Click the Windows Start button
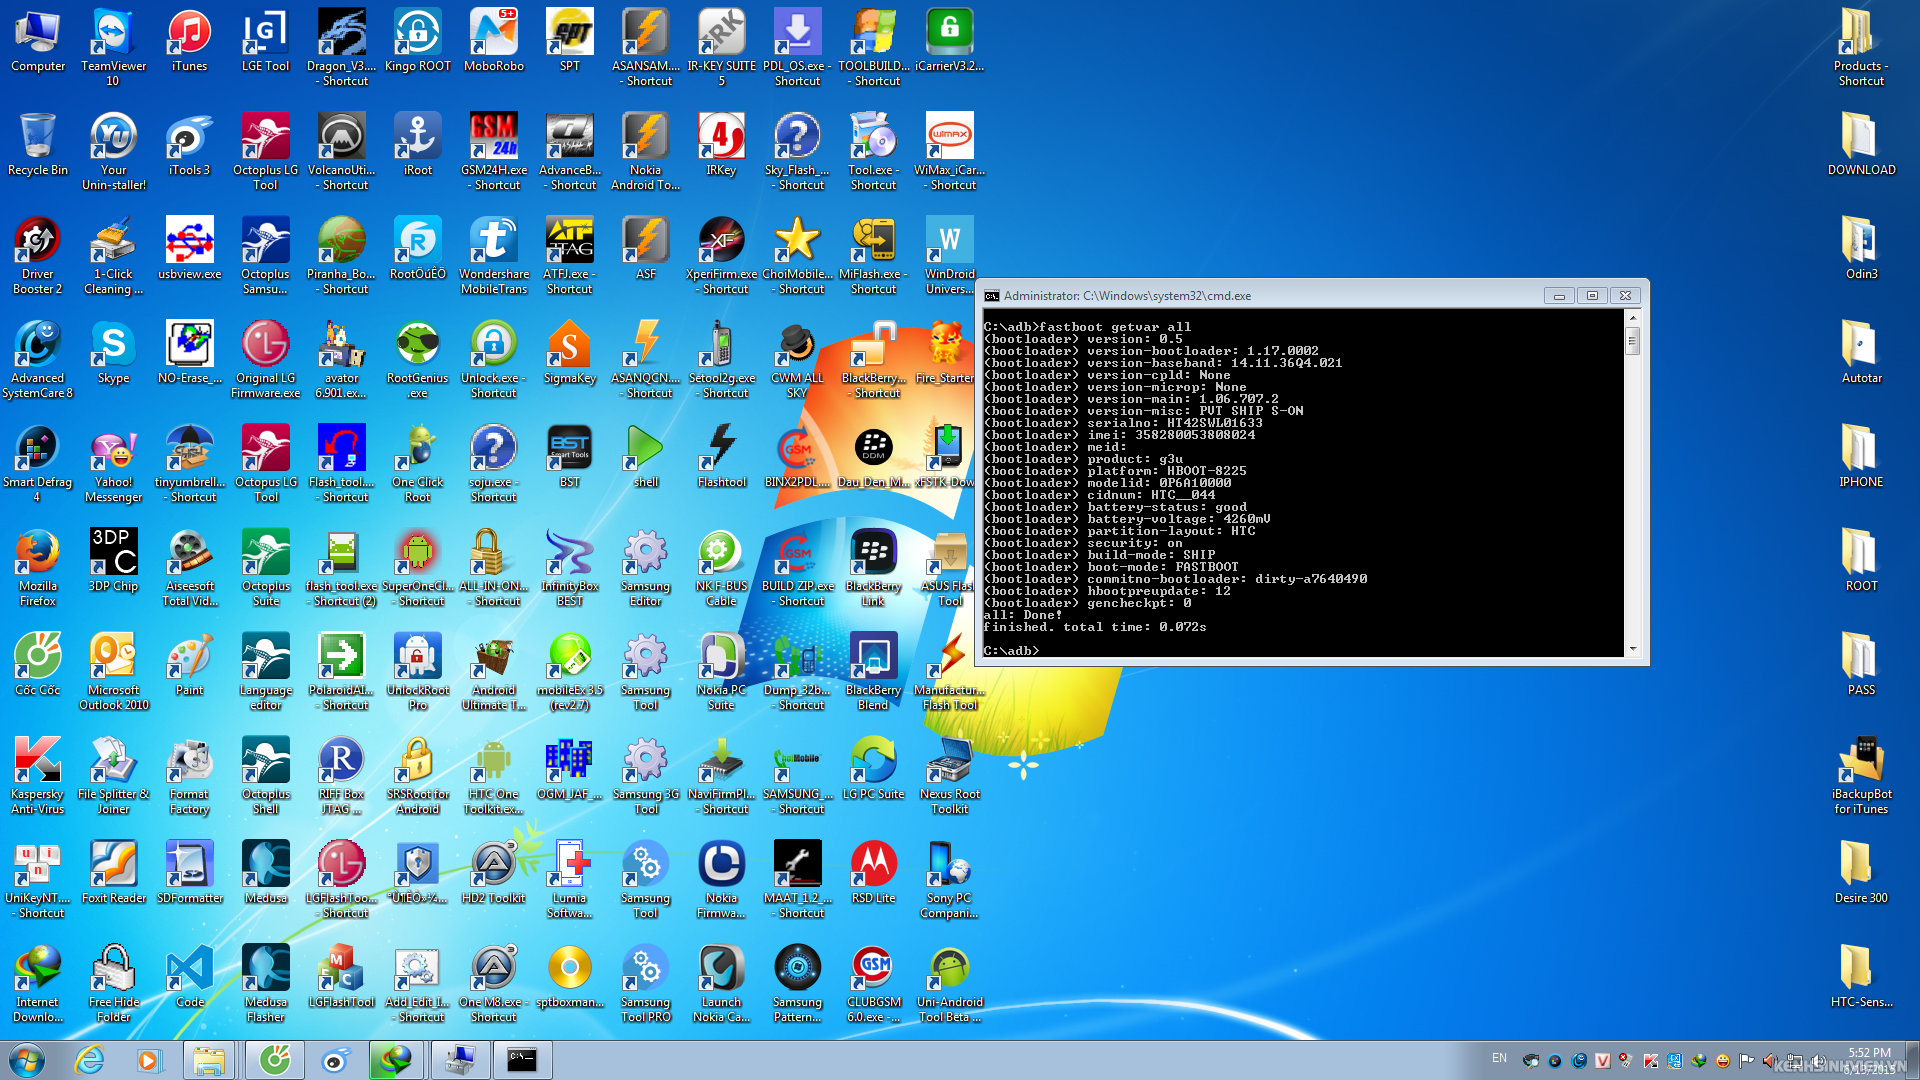Image resolution: width=1920 pixels, height=1080 pixels. point(27,1060)
